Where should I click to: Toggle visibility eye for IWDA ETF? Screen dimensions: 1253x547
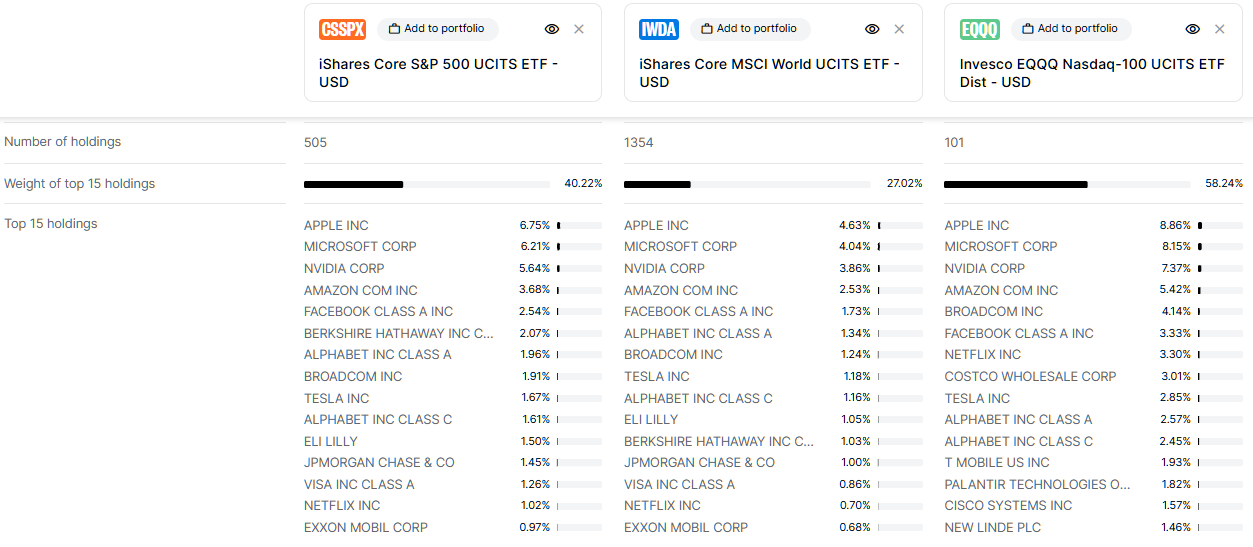click(x=872, y=30)
